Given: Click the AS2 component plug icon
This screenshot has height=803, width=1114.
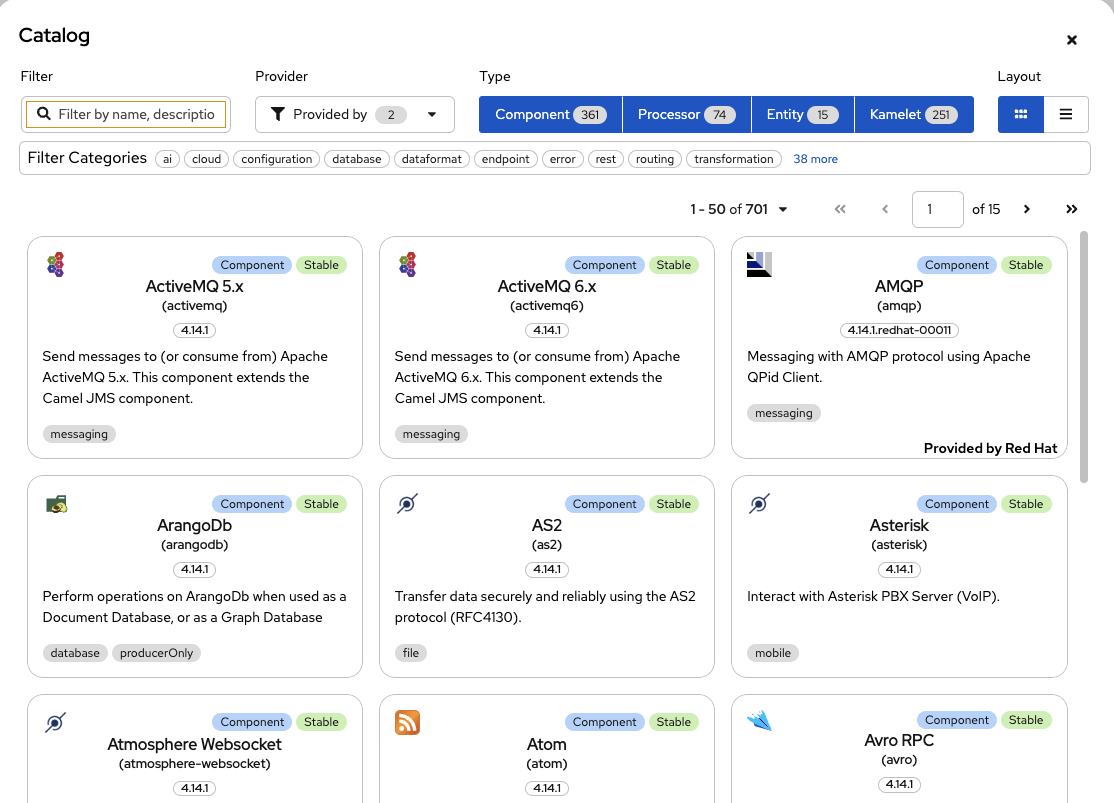Looking at the screenshot, I should 407,504.
